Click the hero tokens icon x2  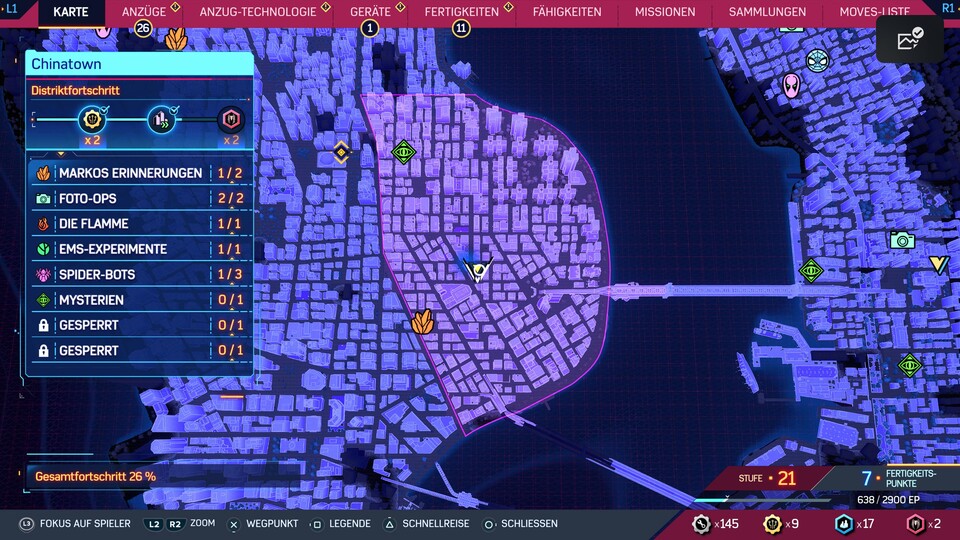915,524
